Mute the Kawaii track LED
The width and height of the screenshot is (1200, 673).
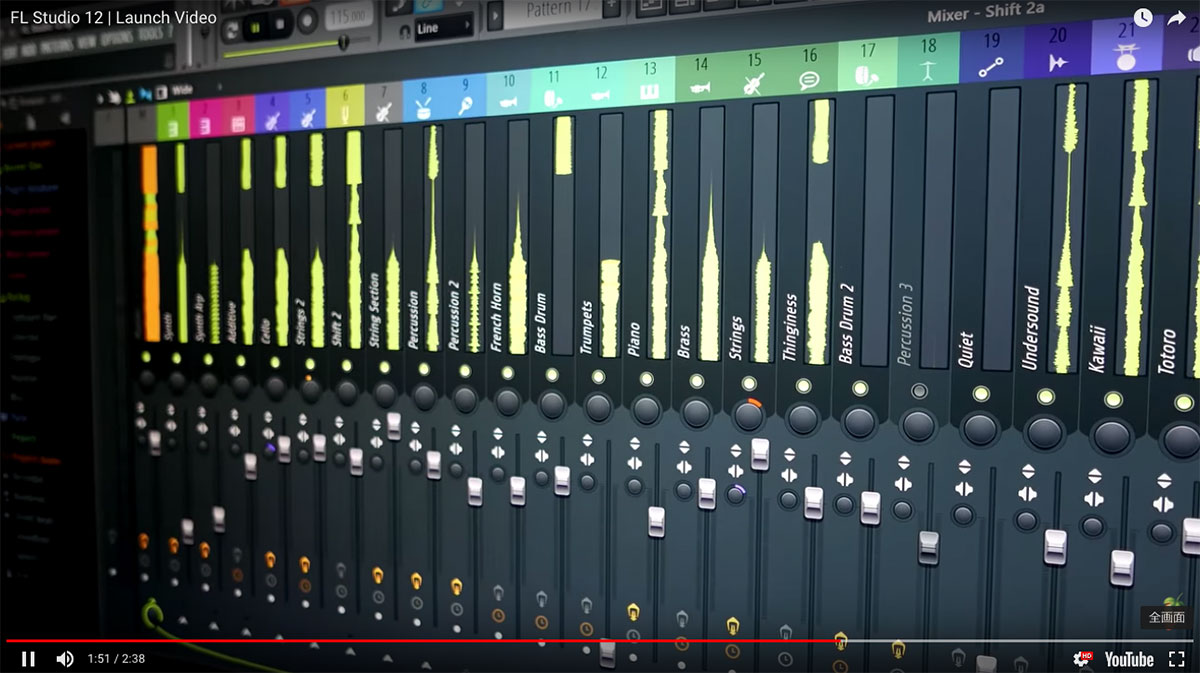[x=1112, y=400]
